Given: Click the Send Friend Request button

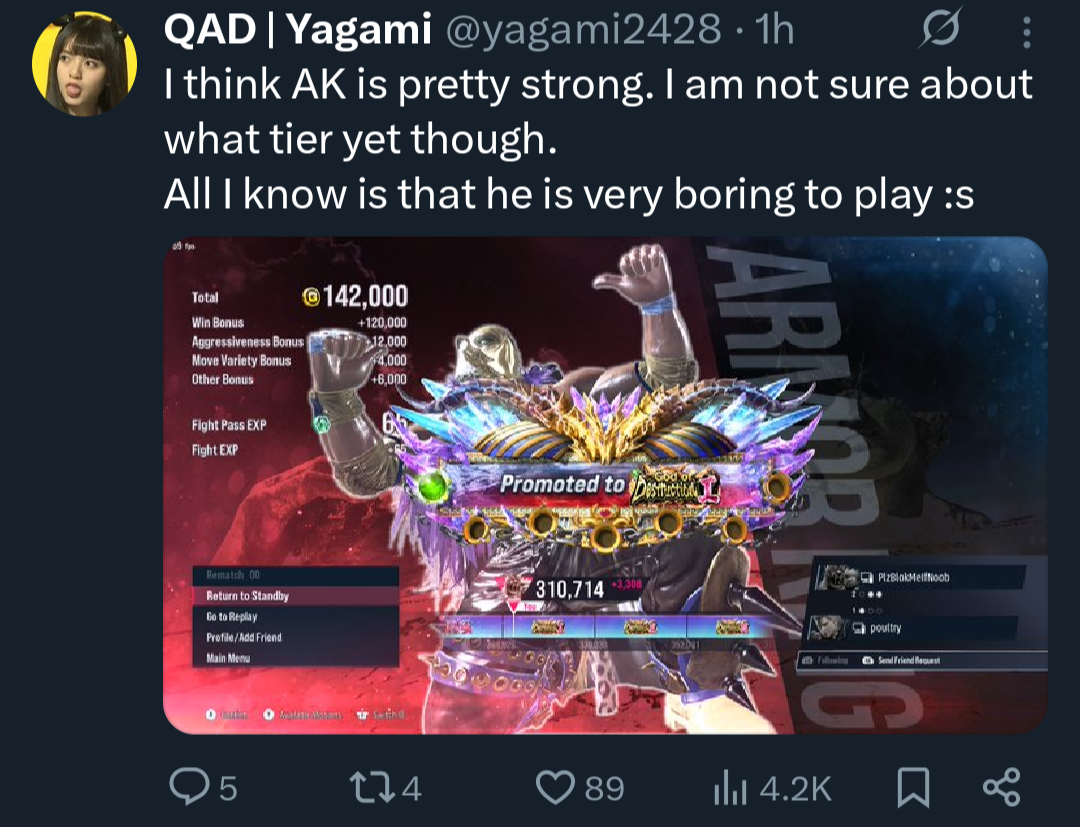Looking at the screenshot, I should click(902, 660).
